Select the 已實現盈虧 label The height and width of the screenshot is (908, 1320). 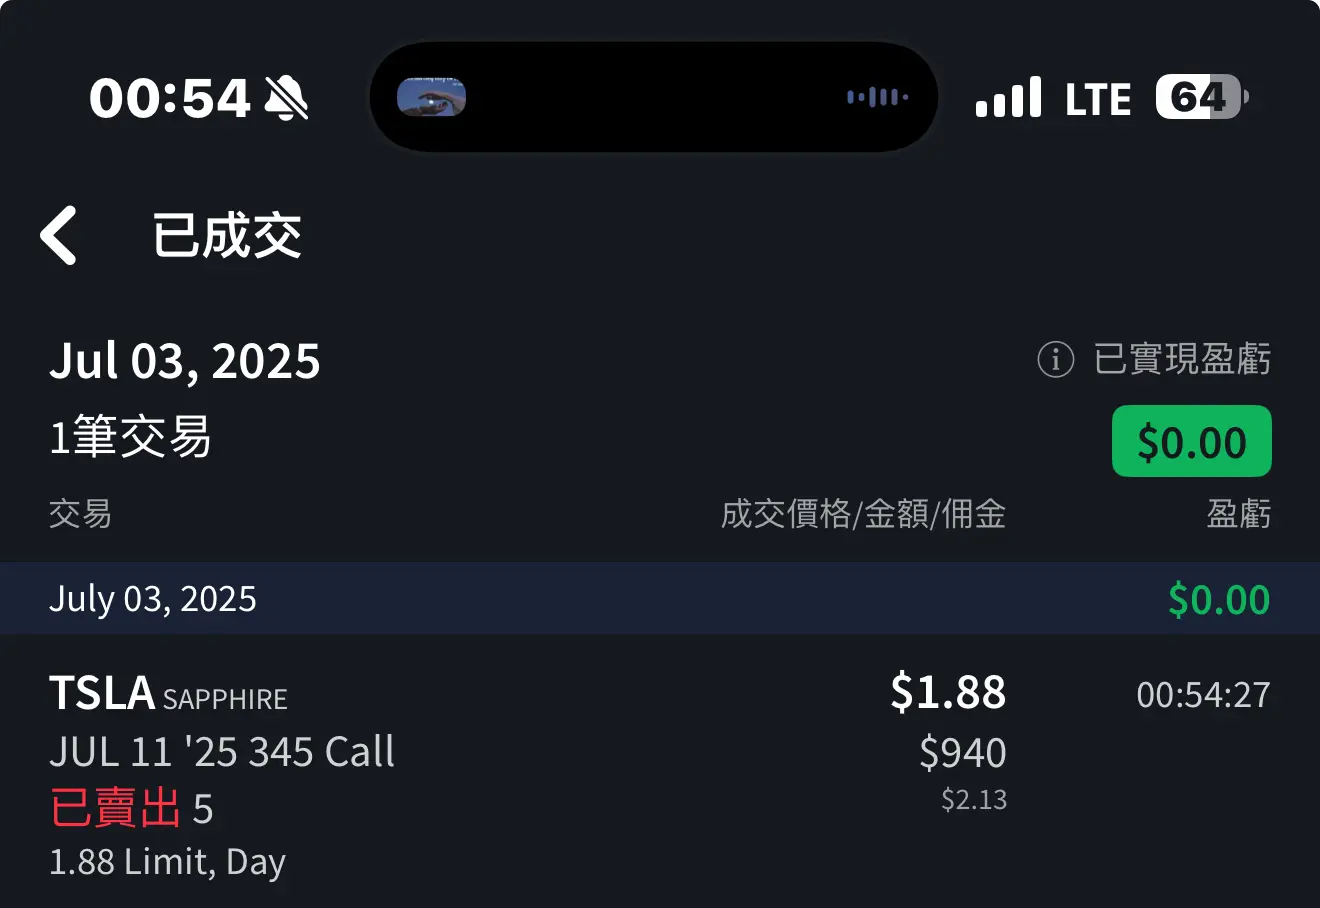(1182, 359)
